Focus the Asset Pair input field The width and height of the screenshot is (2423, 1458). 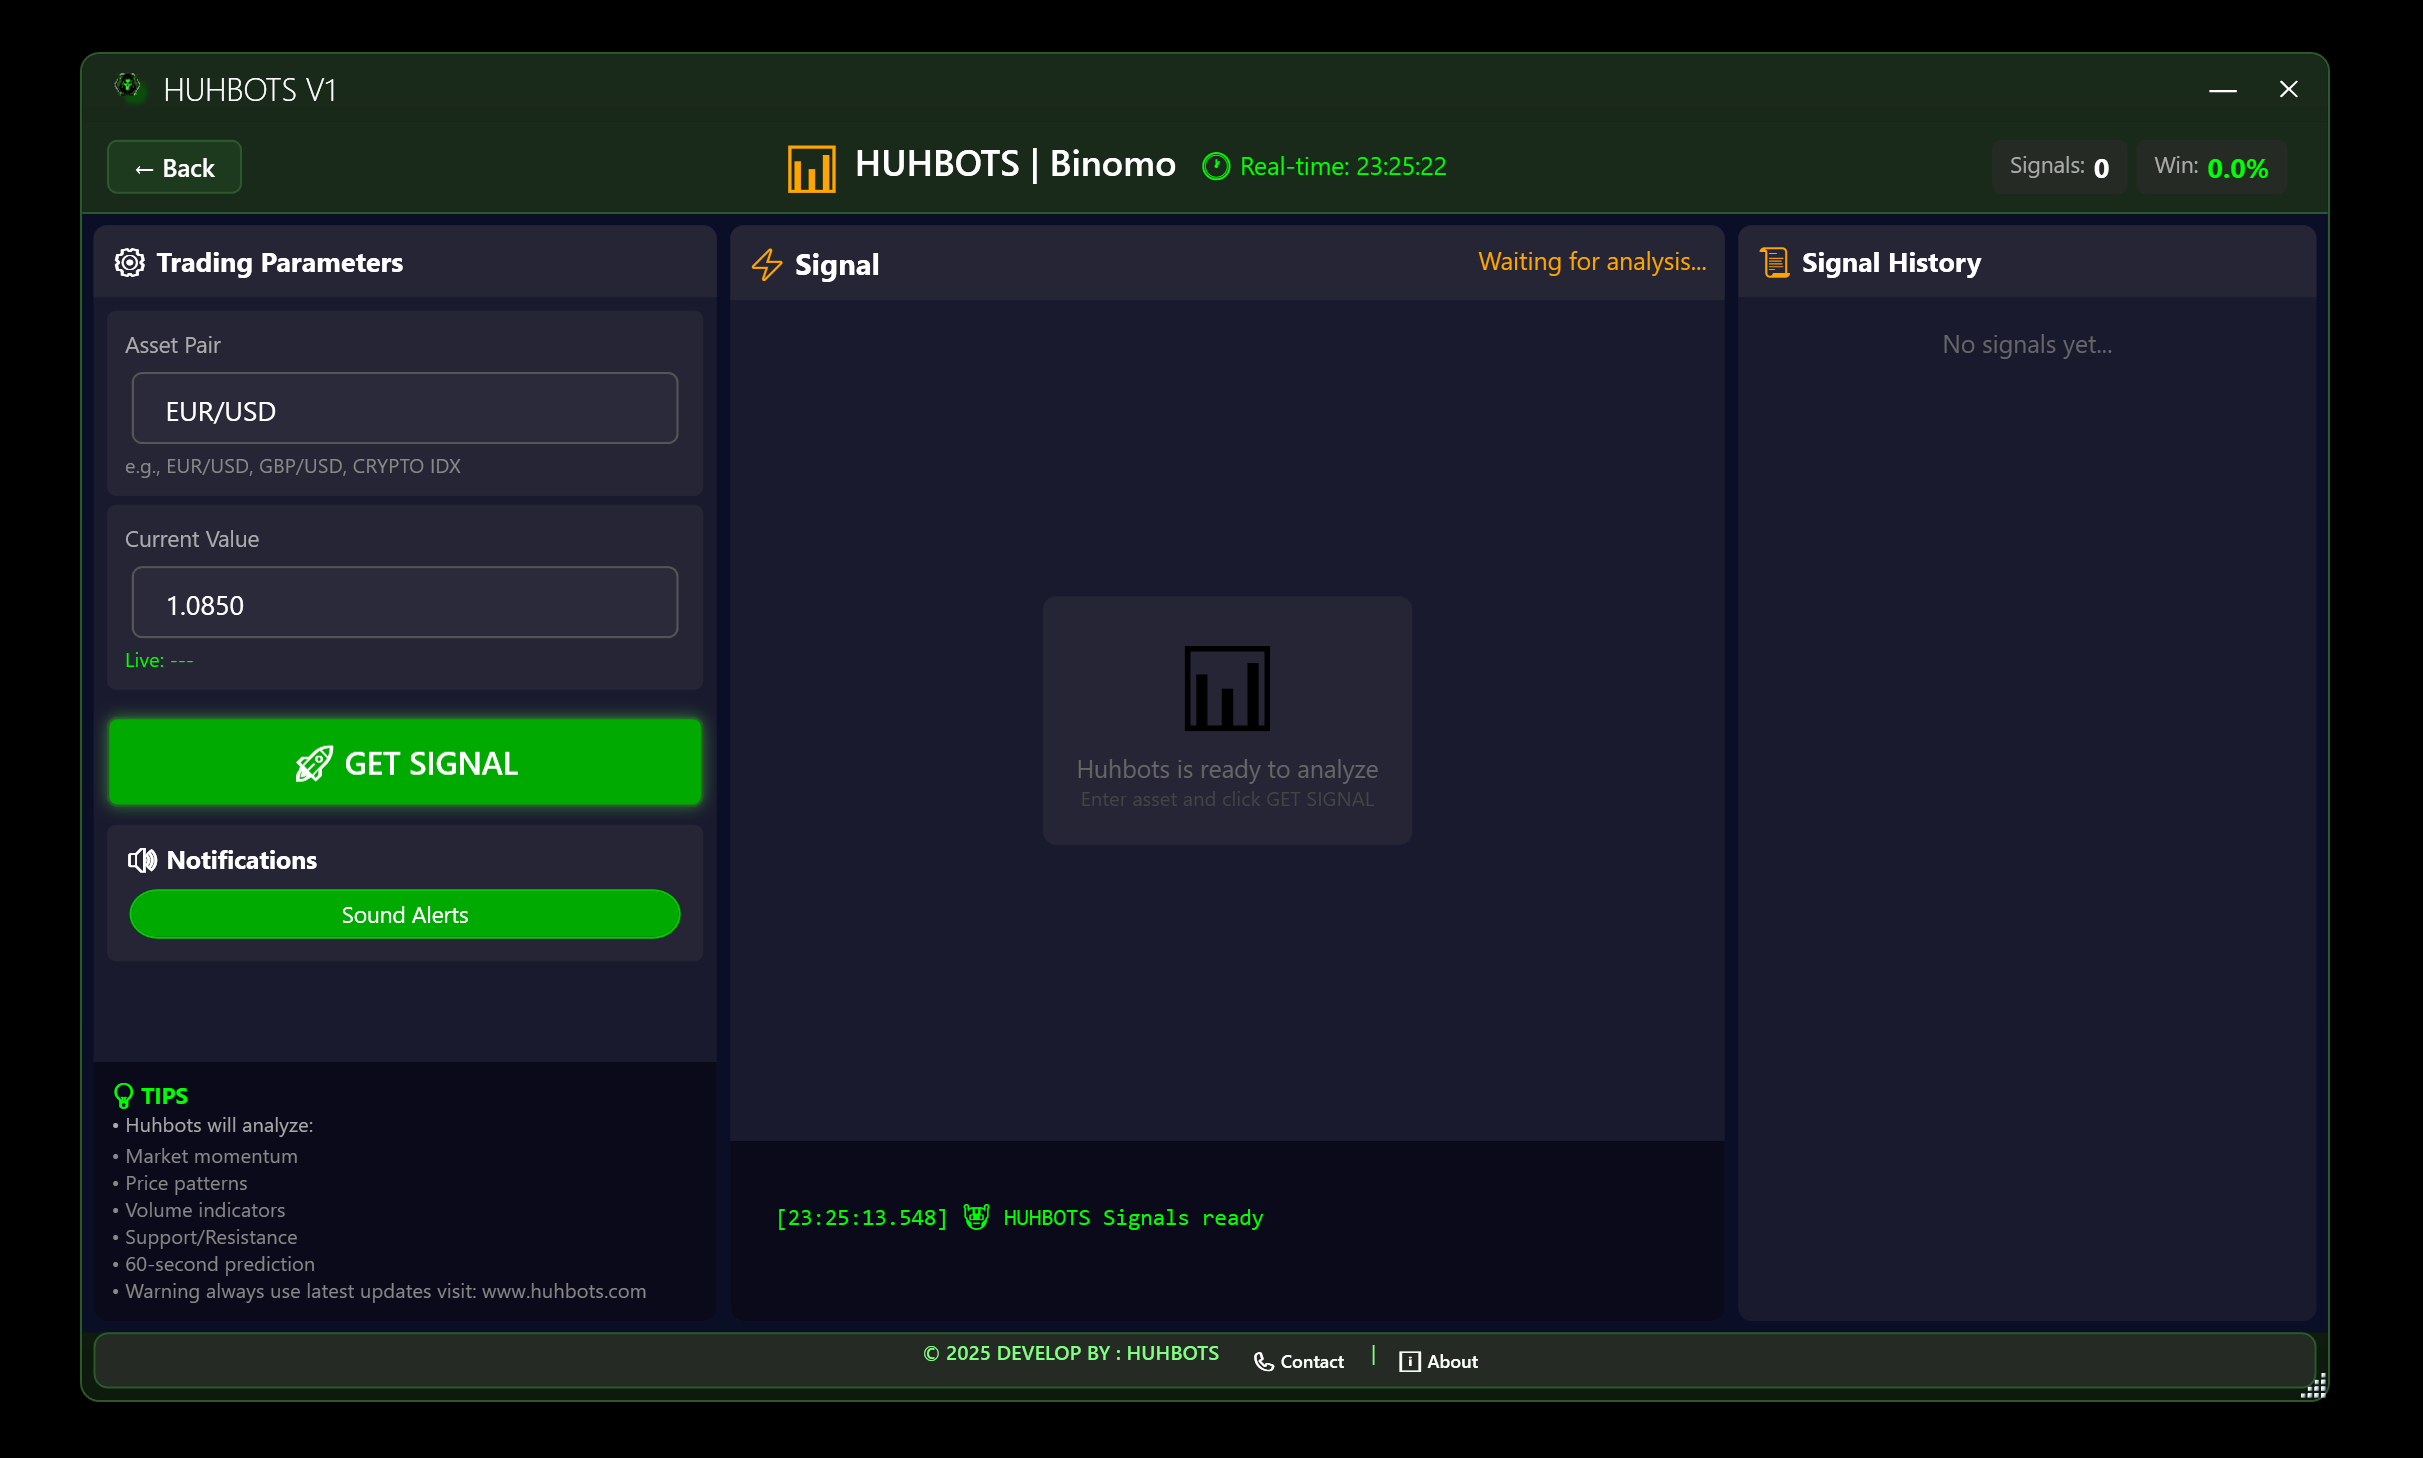(405, 409)
